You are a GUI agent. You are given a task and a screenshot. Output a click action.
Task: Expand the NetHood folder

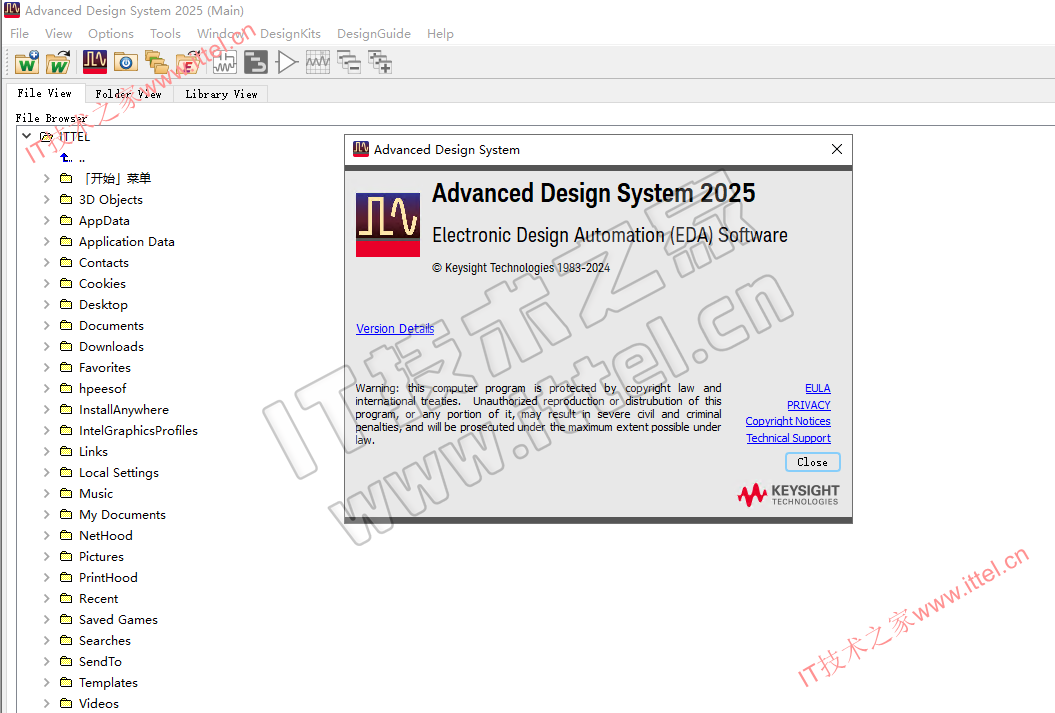(46, 535)
